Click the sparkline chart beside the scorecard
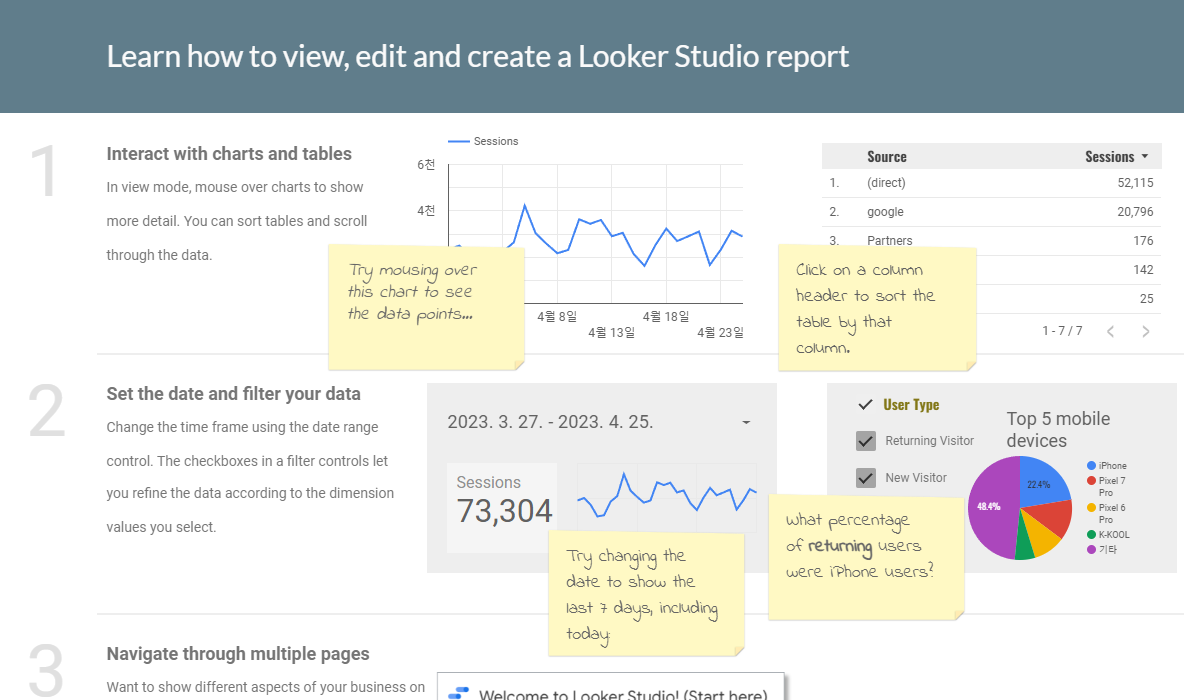Screen dimensions: 1184x700 tap(668, 496)
